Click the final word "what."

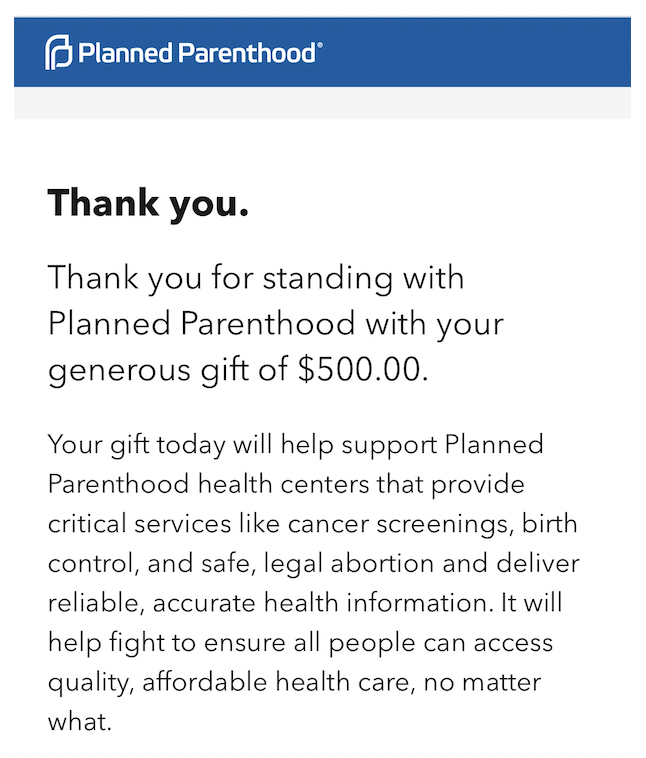click(x=80, y=722)
